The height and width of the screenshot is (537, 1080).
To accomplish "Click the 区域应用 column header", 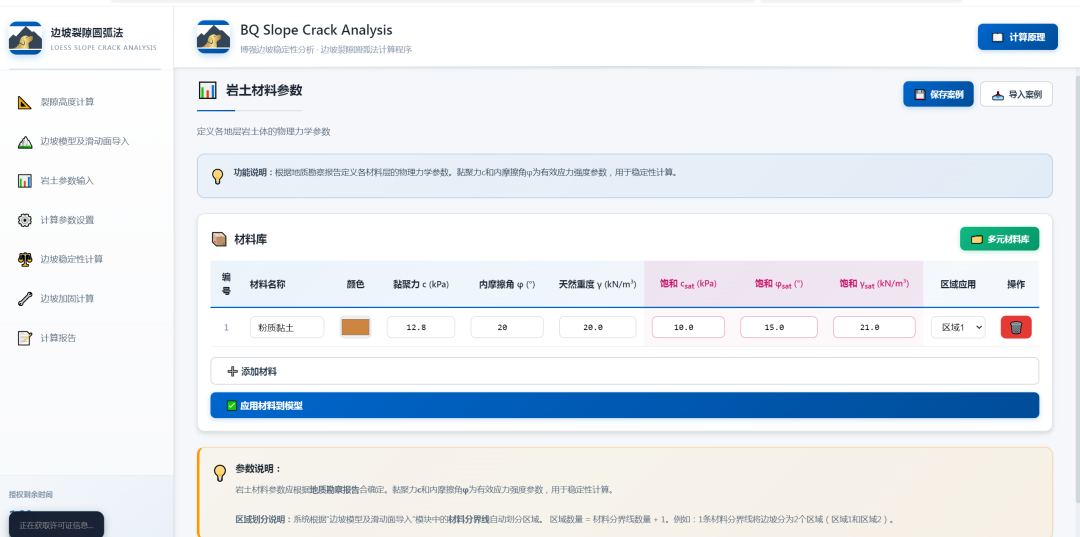I will pos(958,284).
